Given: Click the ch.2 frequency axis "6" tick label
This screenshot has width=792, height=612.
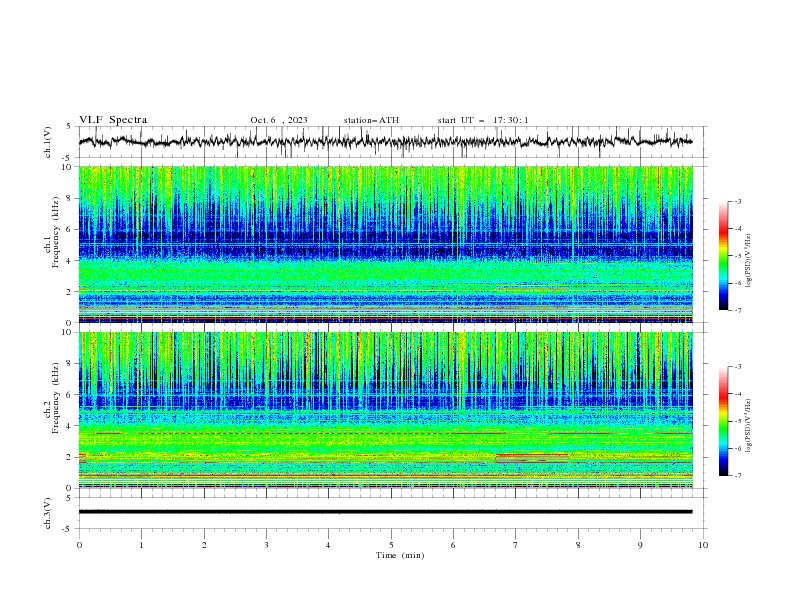Looking at the screenshot, I should click(x=70, y=395).
